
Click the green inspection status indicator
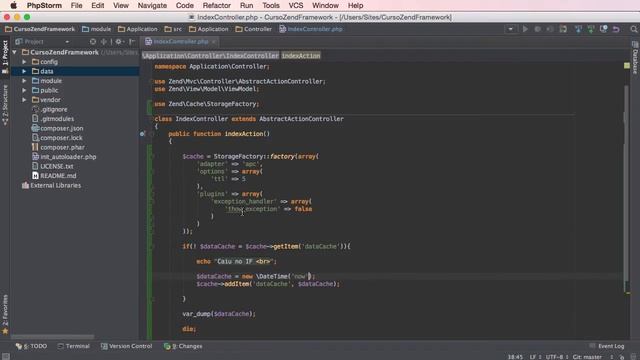click(627, 65)
